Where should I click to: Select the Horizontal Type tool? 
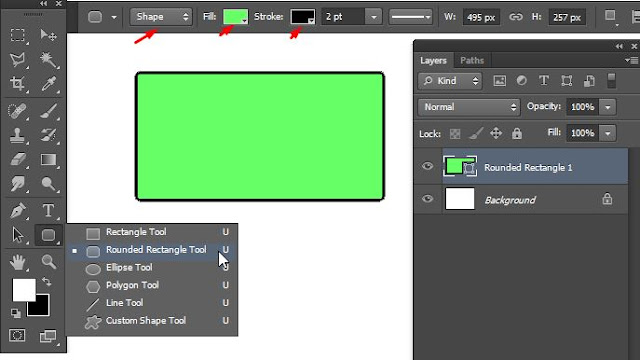pos(48,211)
